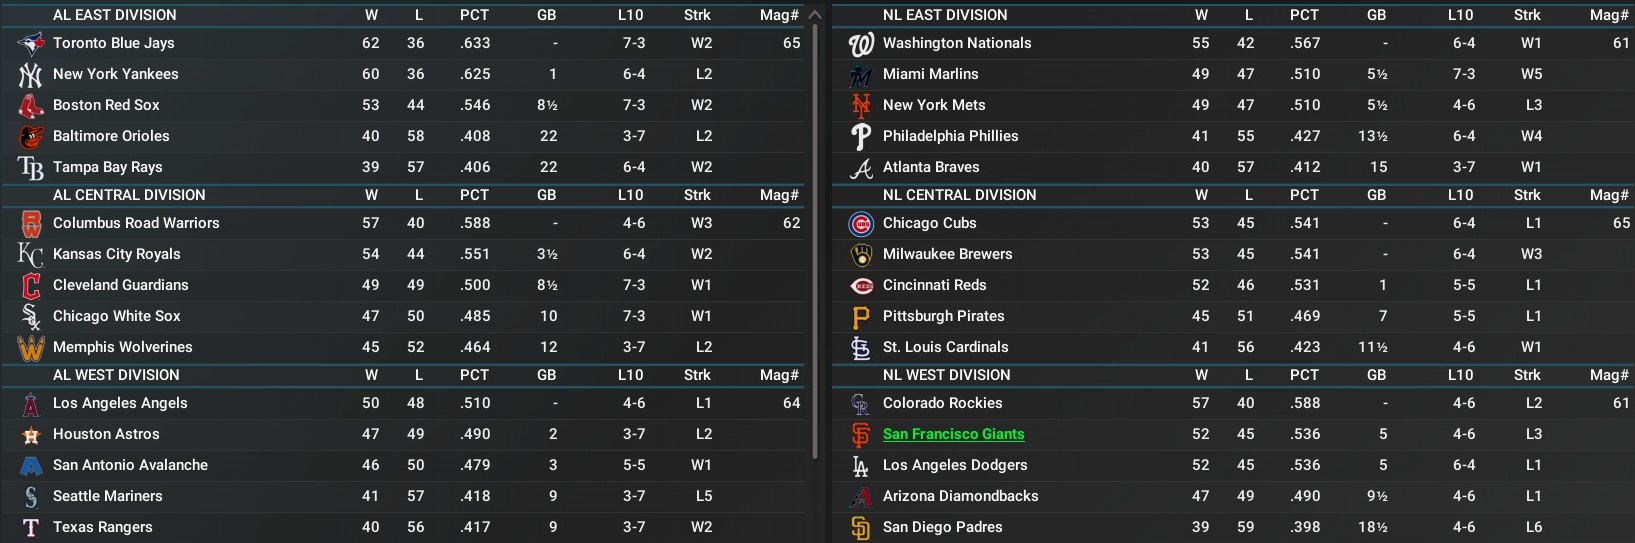Select the Colorado Rockies team name
Viewport: 1635px width, 543px height.
(942, 403)
